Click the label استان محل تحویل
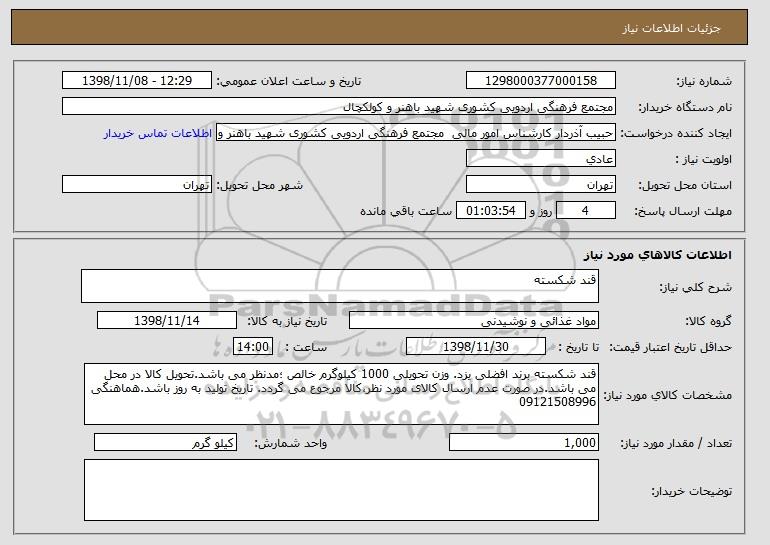The width and height of the screenshot is (770, 545). pos(685,186)
